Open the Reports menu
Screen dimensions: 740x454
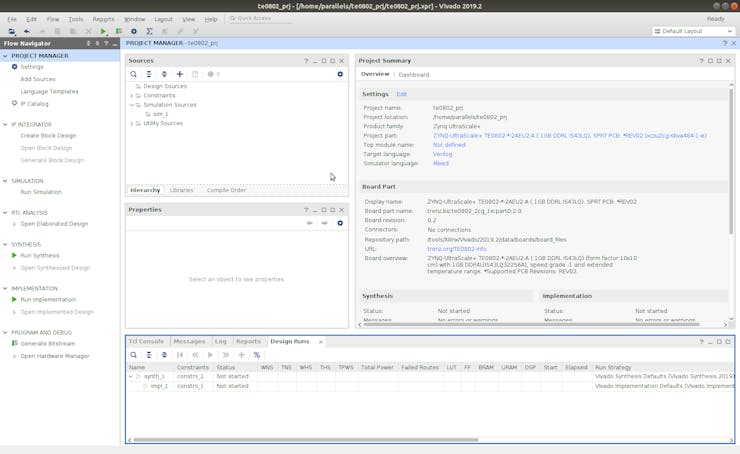click(x=103, y=19)
